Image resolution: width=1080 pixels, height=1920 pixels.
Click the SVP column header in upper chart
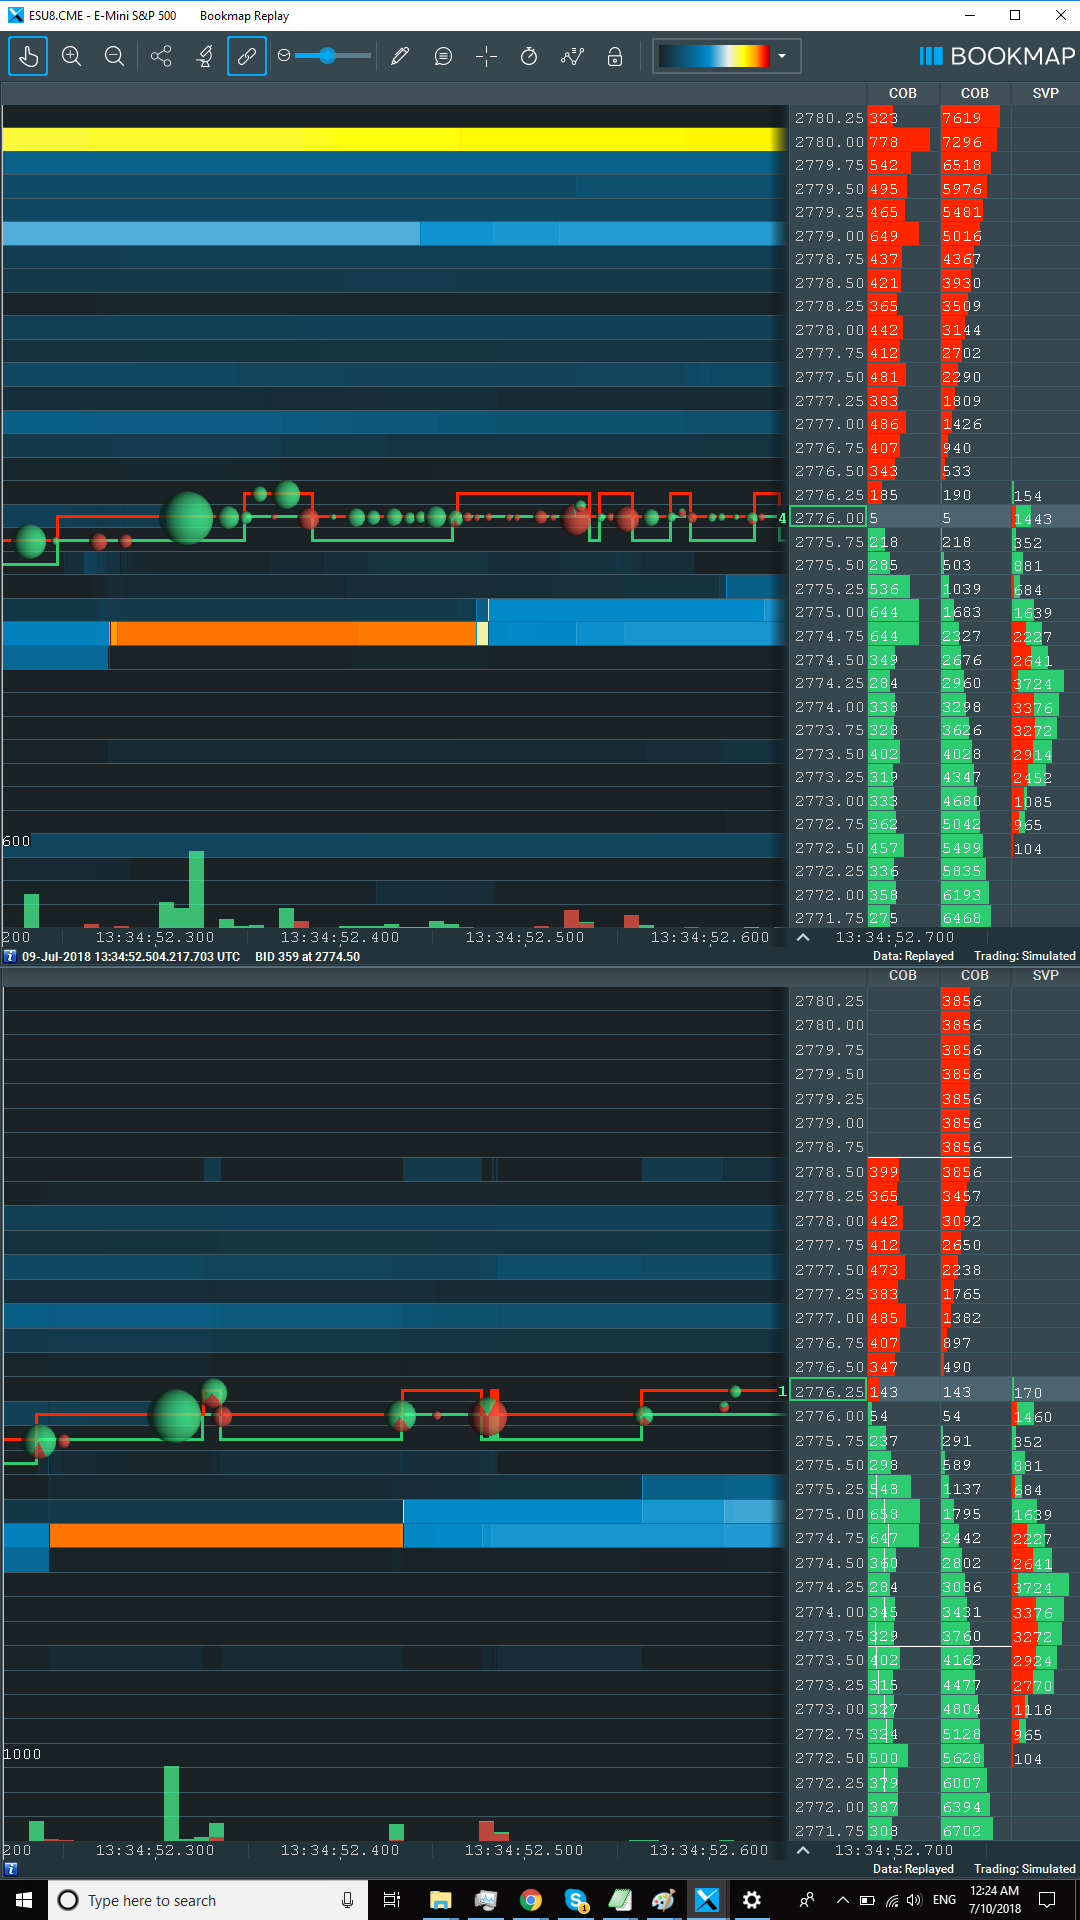(1045, 93)
